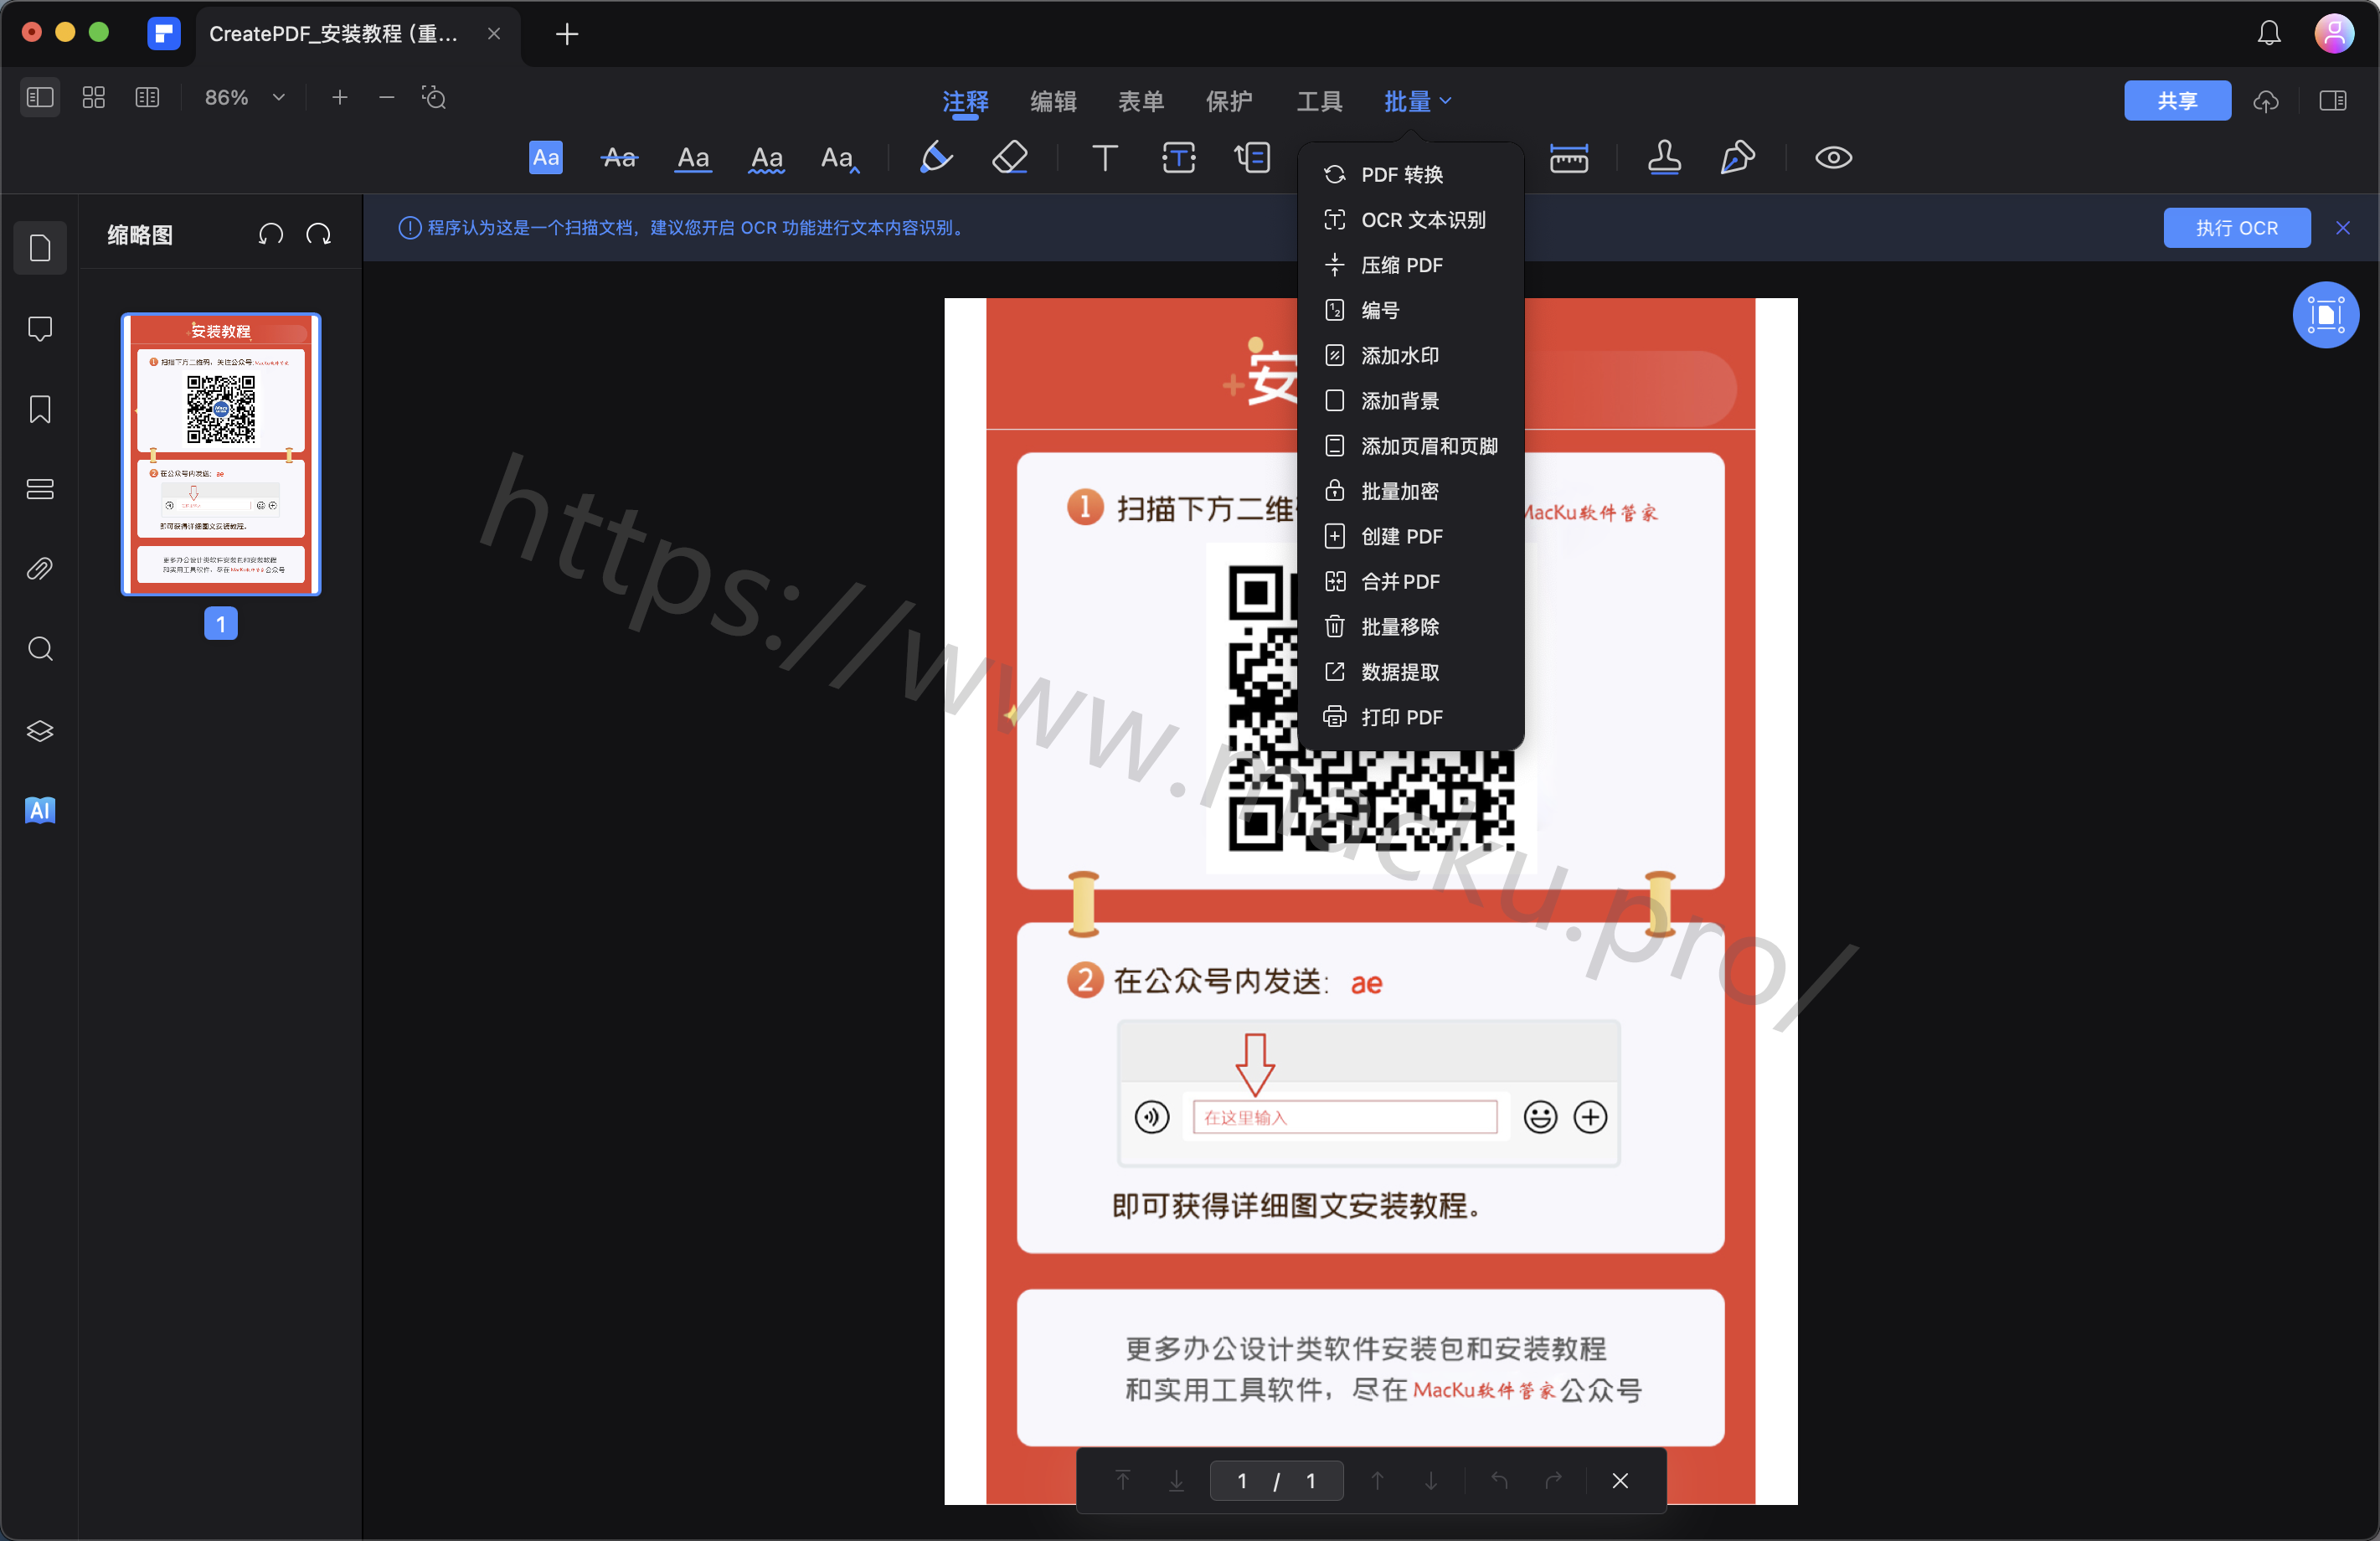
Task: Open the 表单 tab
Action: (1141, 101)
